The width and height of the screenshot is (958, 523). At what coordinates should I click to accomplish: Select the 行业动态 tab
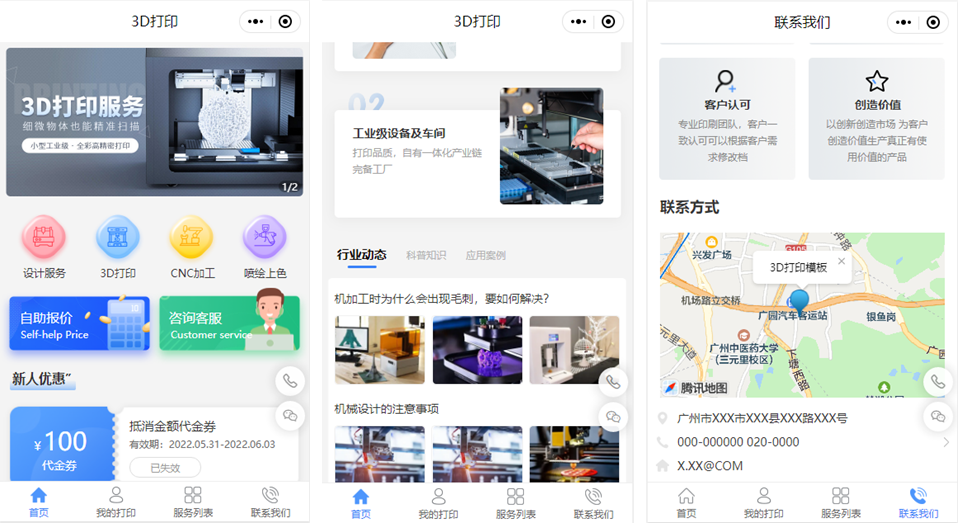coord(362,255)
